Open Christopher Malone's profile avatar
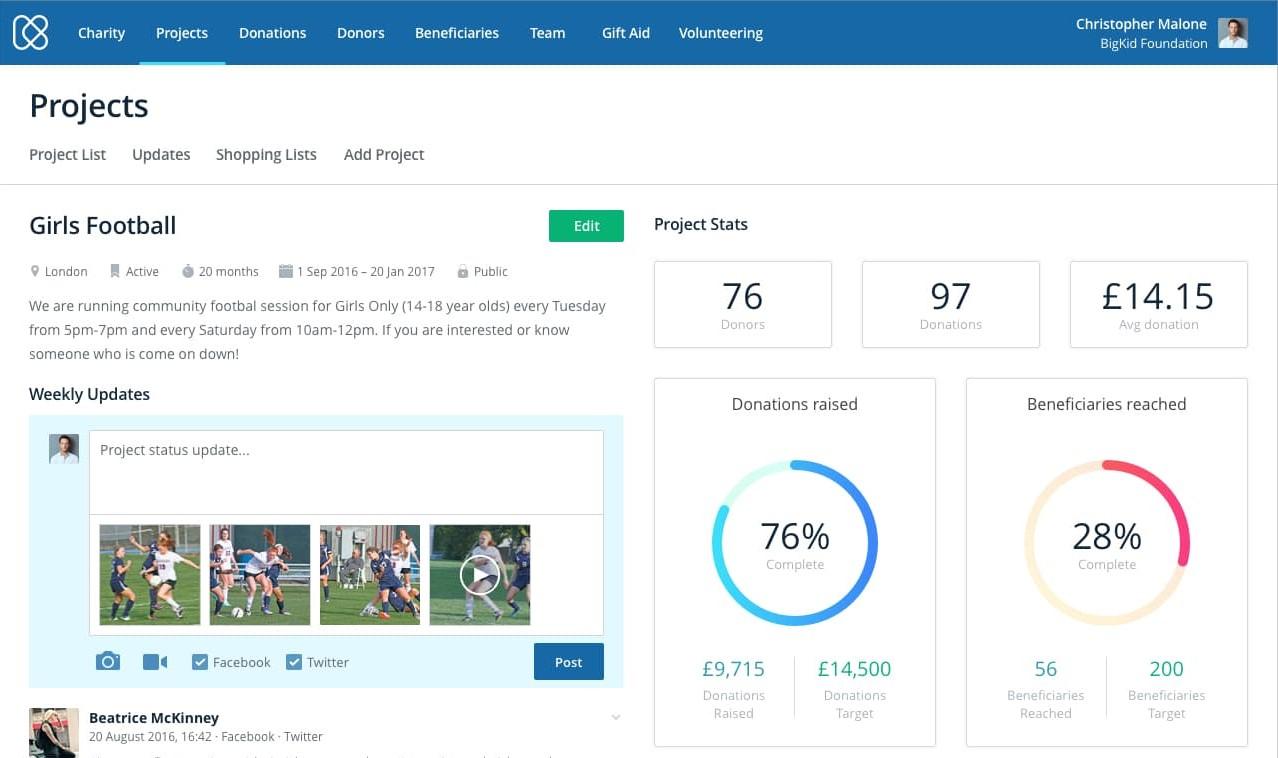The image size is (1278, 758). (x=1232, y=33)
